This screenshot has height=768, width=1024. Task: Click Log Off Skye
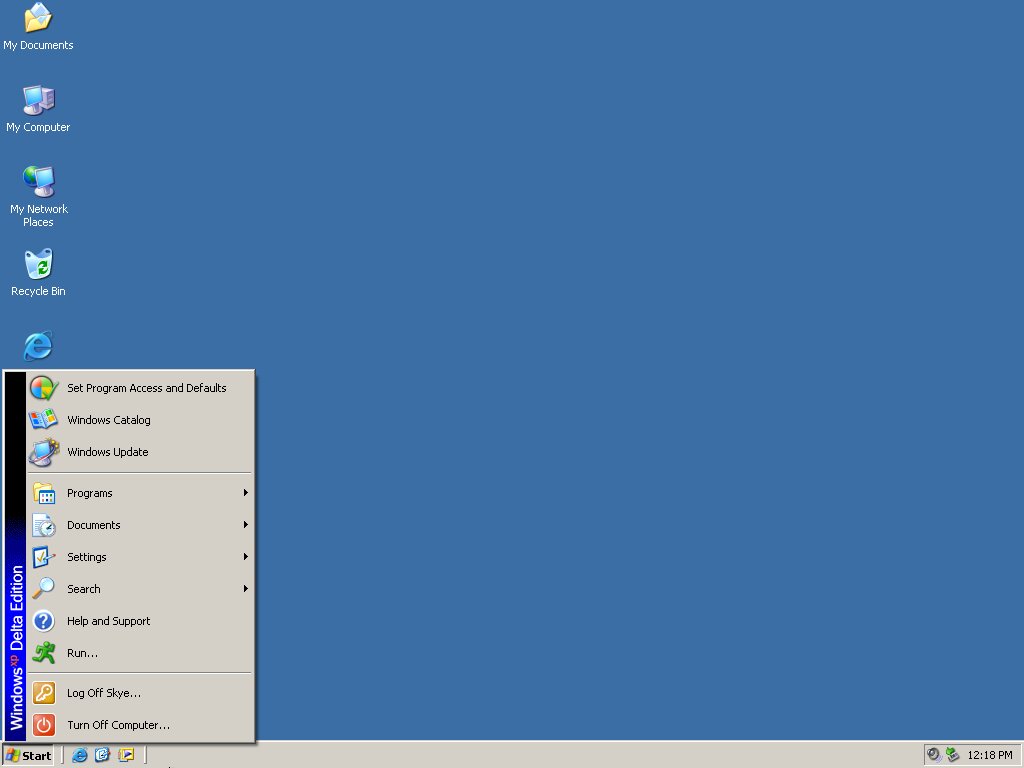[103, 693]
